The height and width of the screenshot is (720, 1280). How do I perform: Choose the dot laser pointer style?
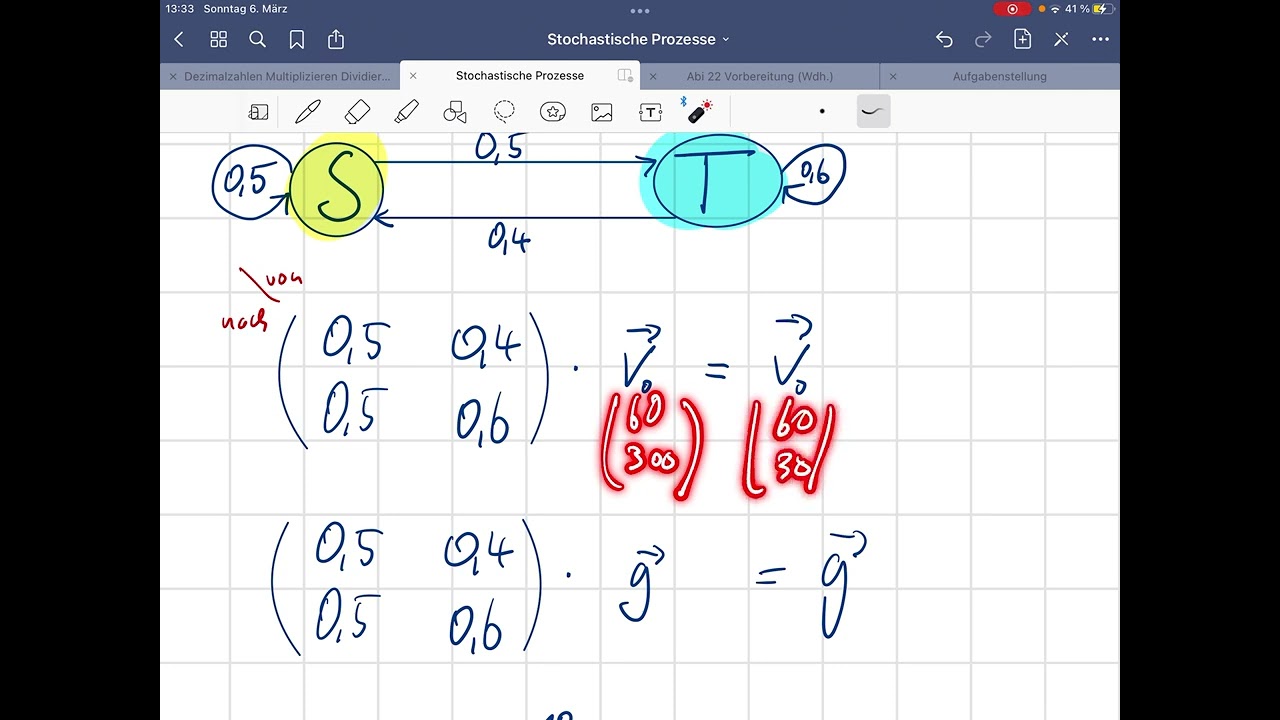point(822,111)
